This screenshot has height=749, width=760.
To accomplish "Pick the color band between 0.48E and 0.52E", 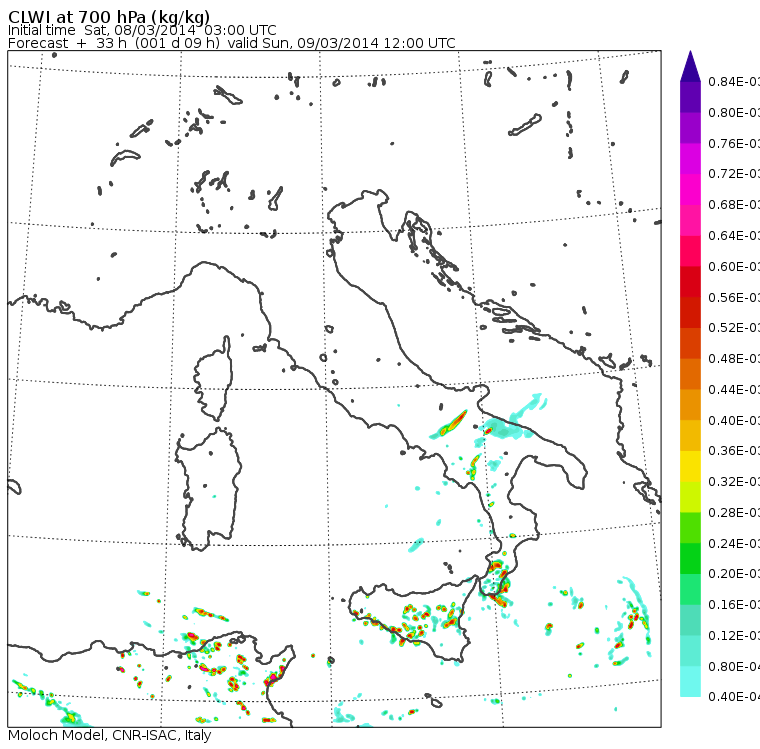I will [690, 343].
